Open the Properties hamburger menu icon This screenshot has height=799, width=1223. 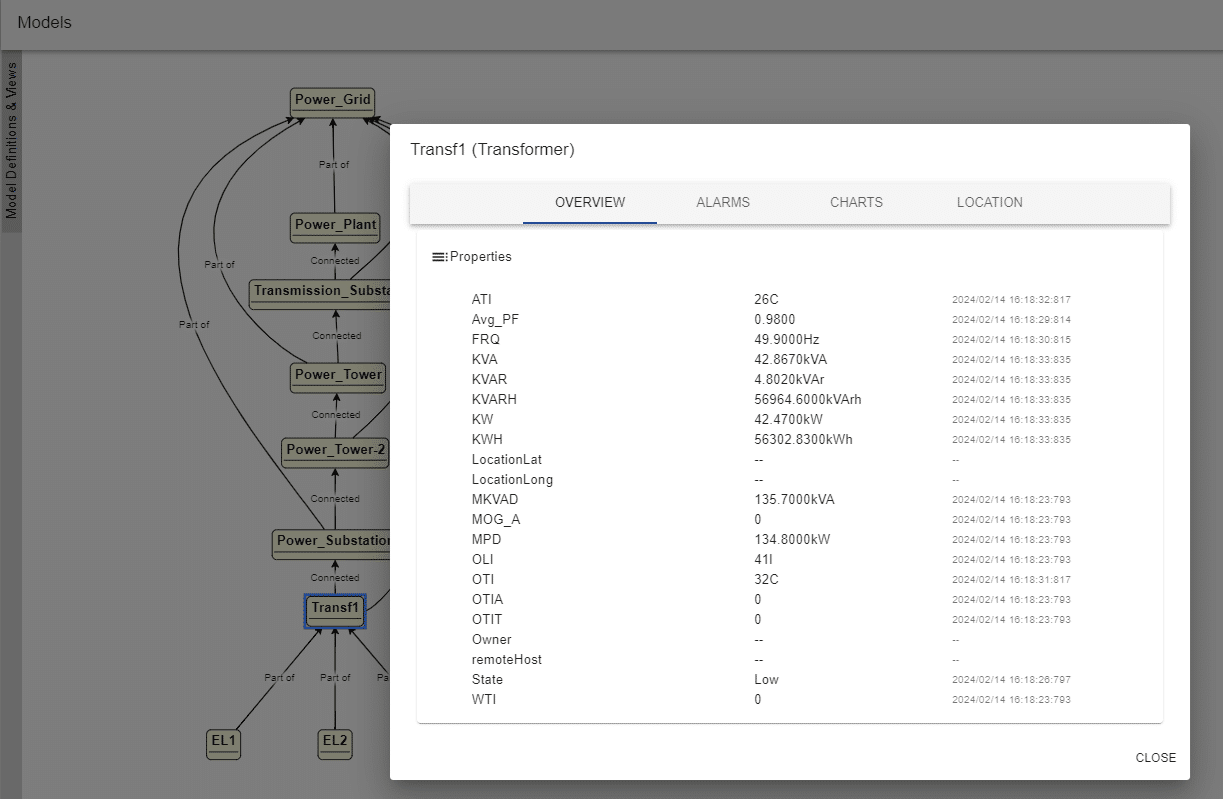437,256
